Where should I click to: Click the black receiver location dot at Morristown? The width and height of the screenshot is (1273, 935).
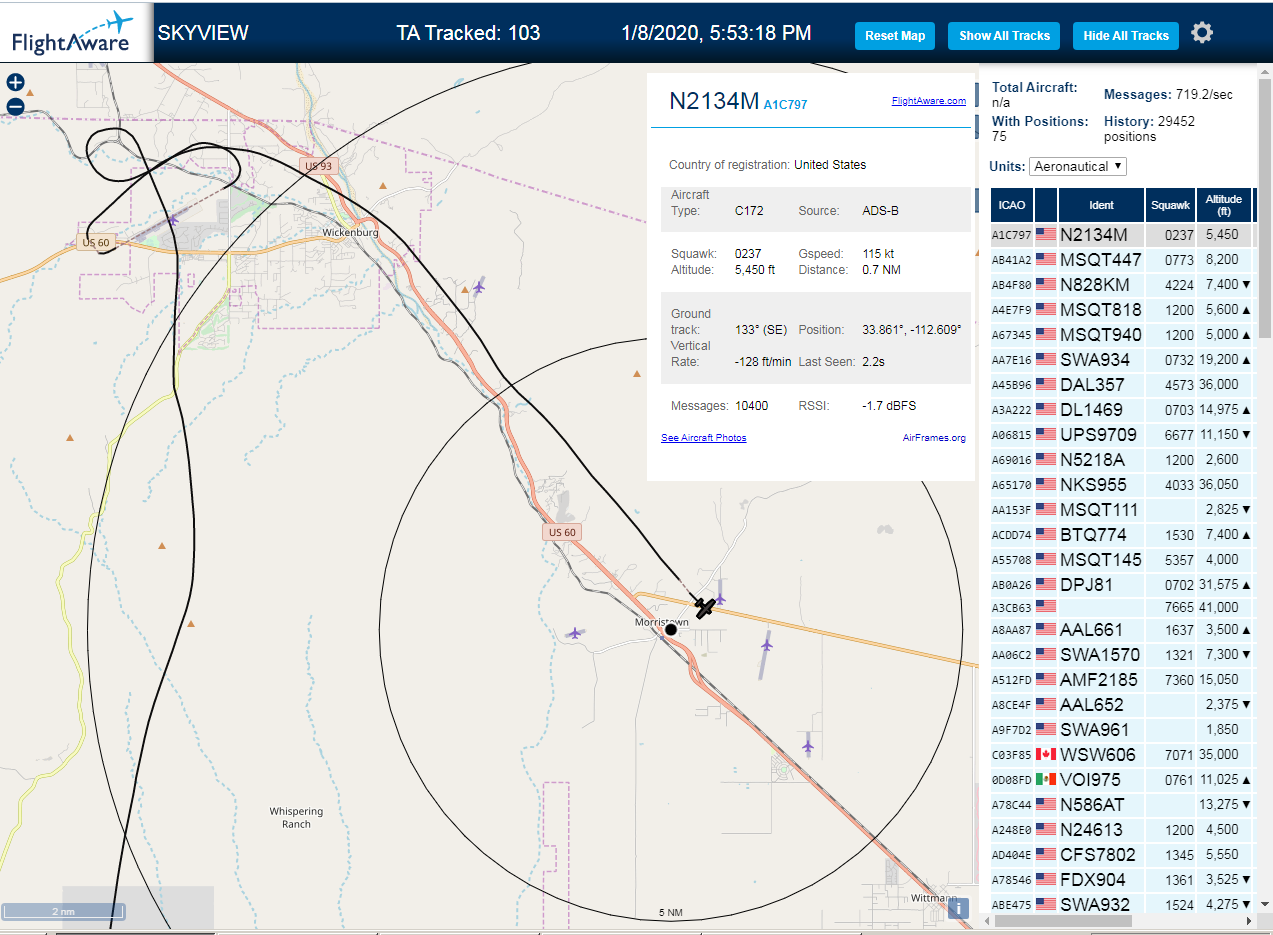pos(671,630)
